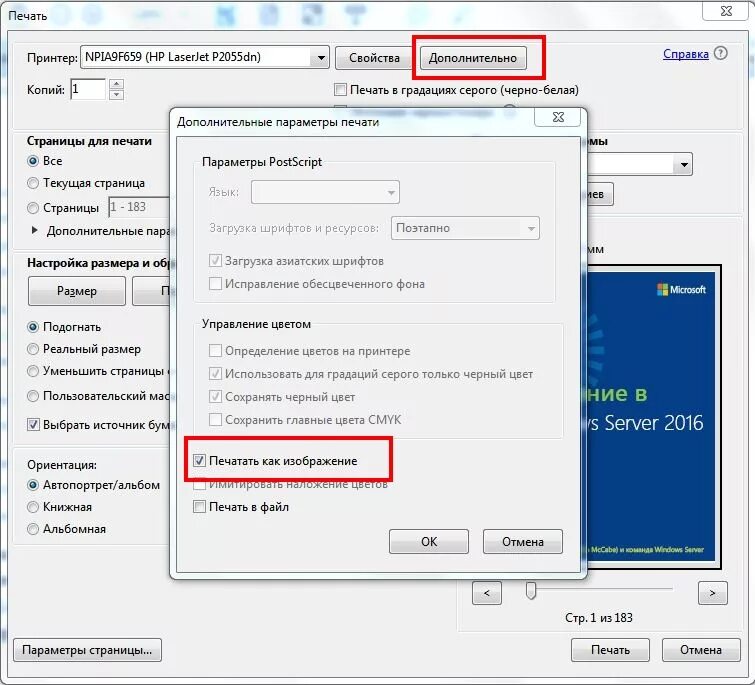Enable Печать в файл checkbox
755x685 pixels.
pyautogui.click(x=199, y=506)
